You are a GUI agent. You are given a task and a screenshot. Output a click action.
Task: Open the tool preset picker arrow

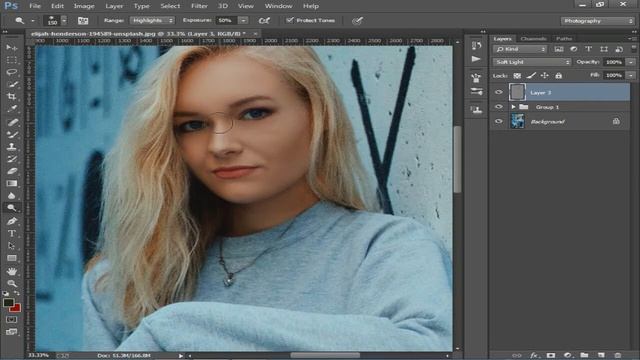(x=33, y=20)
